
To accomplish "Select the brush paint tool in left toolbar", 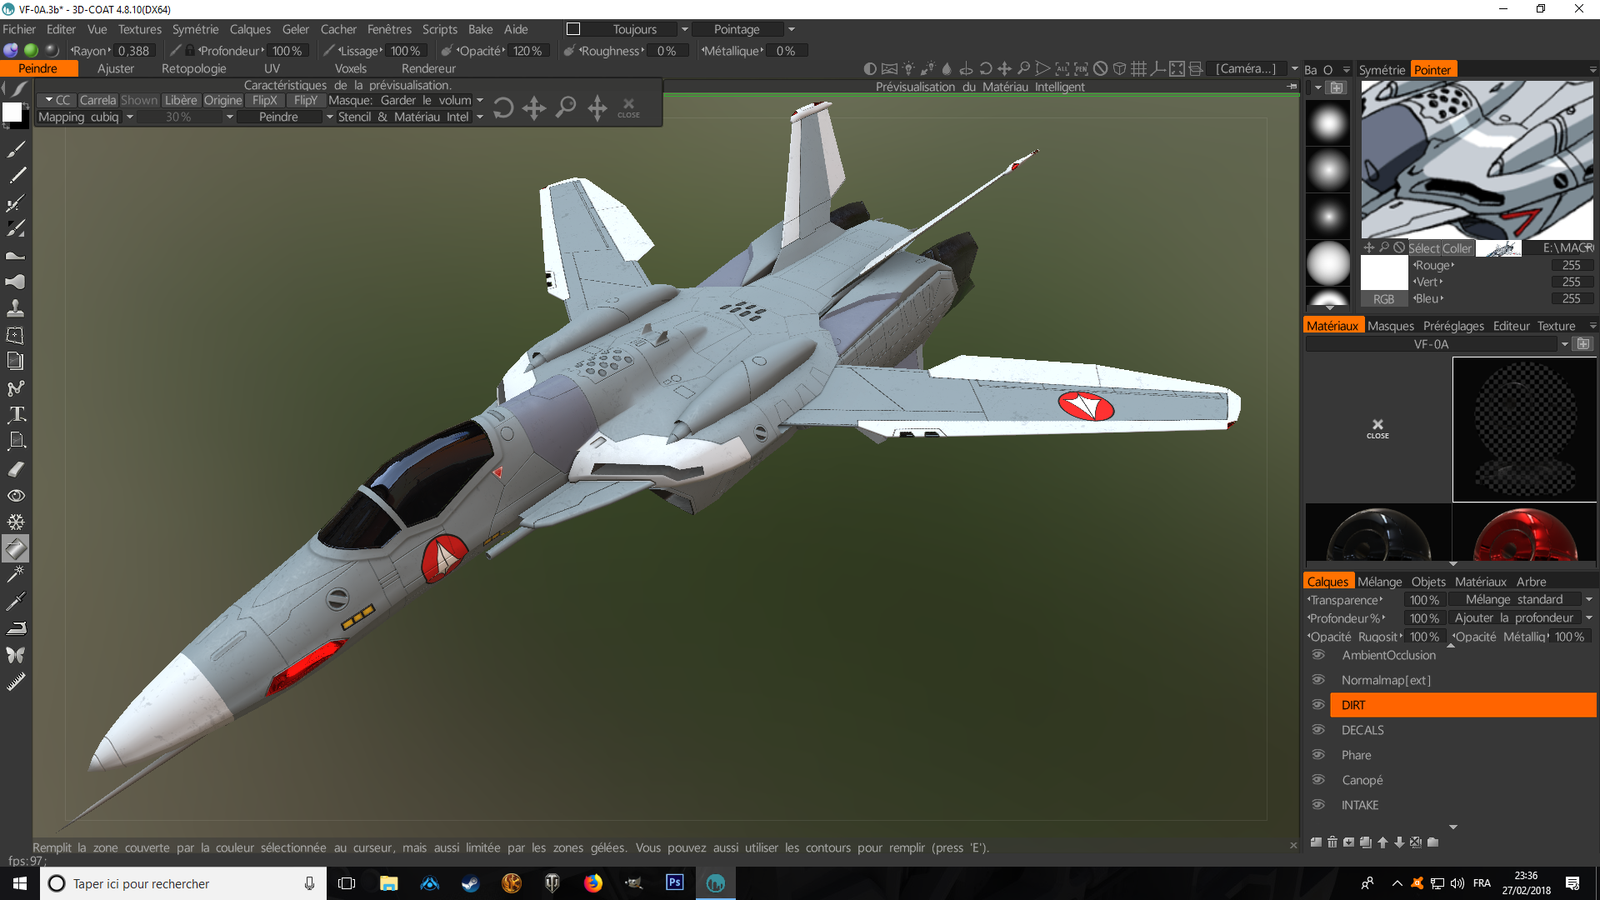I will pos(16,149).
